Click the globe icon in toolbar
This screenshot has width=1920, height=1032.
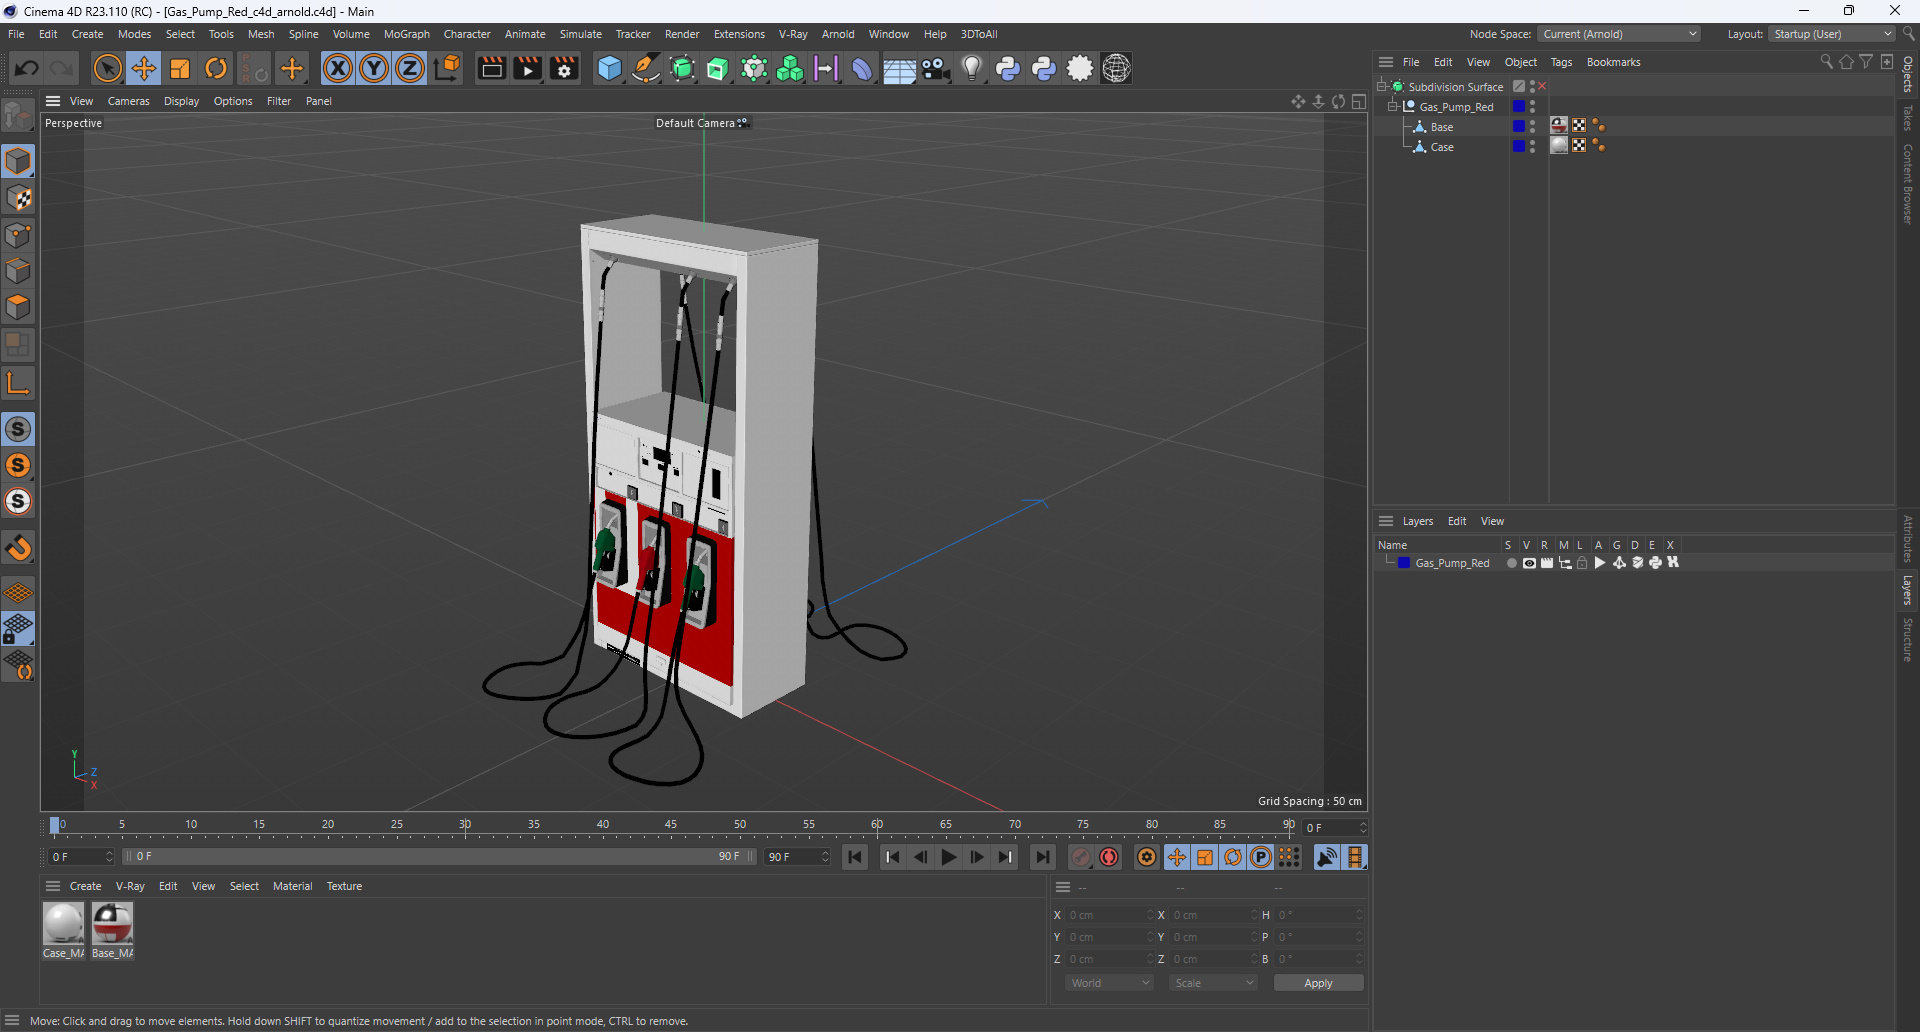[1116, 68]
